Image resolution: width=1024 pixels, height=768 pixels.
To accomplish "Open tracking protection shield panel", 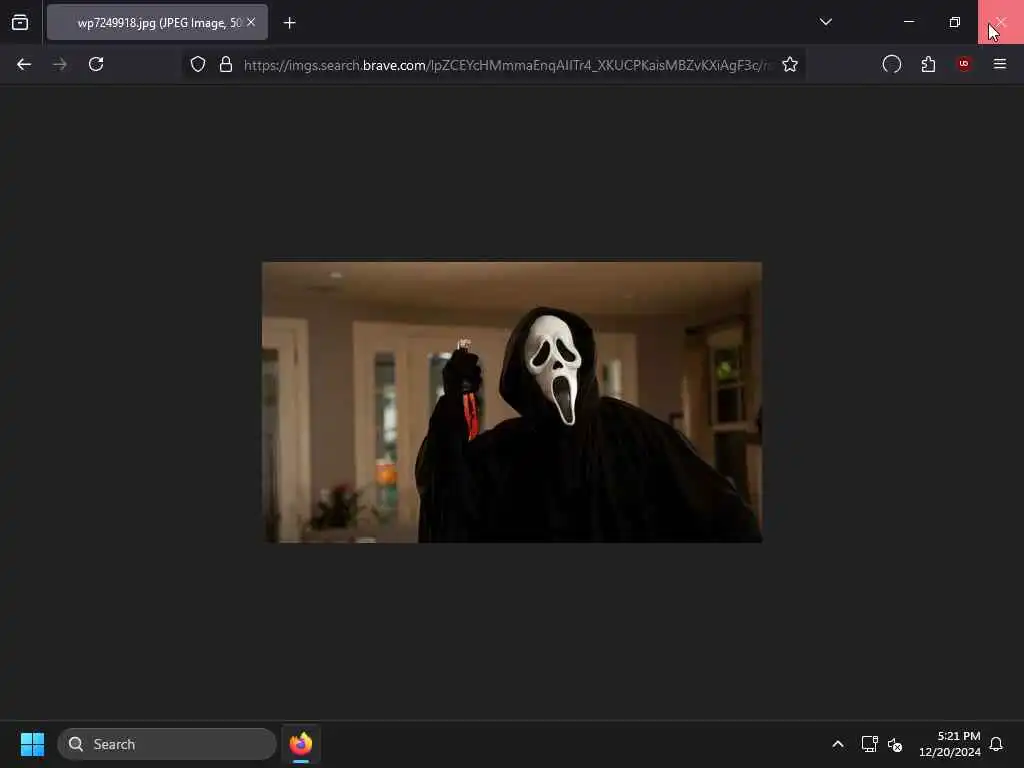I will tap(198, 64).
